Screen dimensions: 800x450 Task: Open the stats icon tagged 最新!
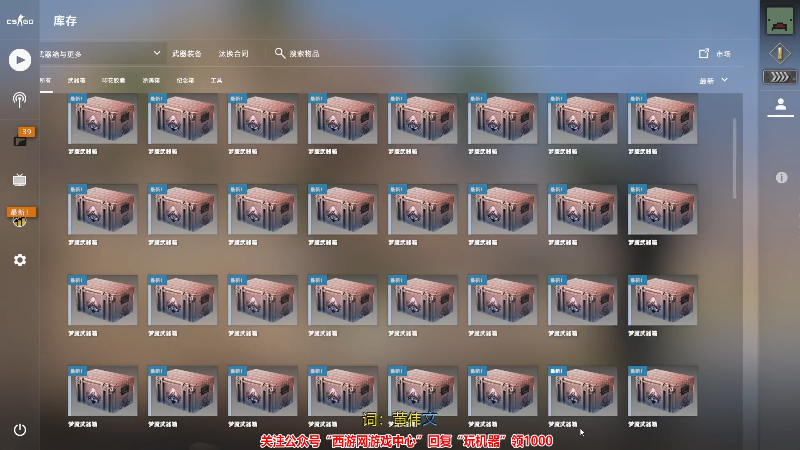21,217
